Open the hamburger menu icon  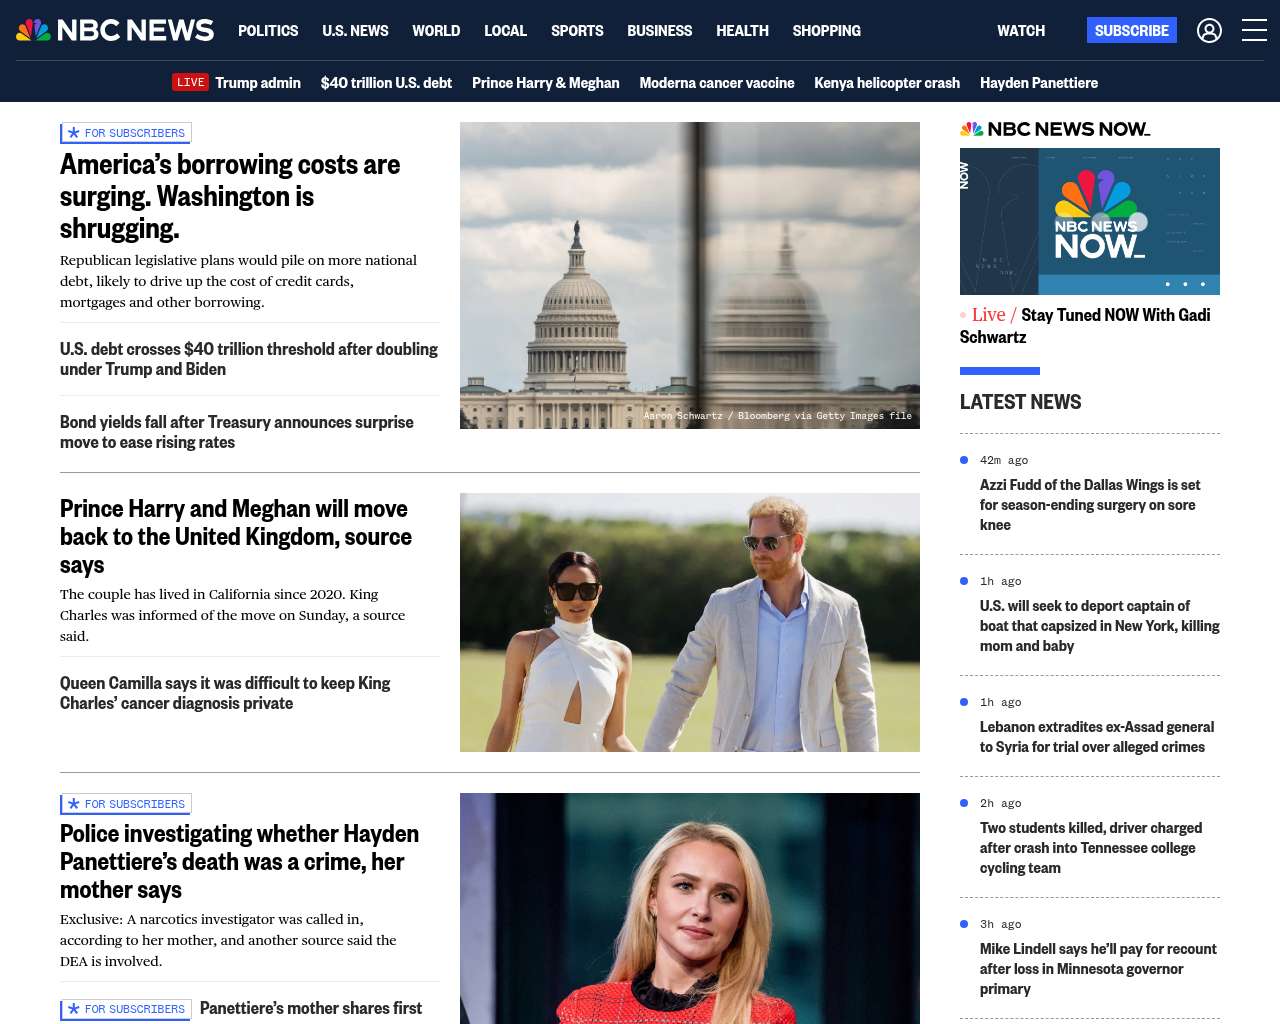(x=1254, y=31)
